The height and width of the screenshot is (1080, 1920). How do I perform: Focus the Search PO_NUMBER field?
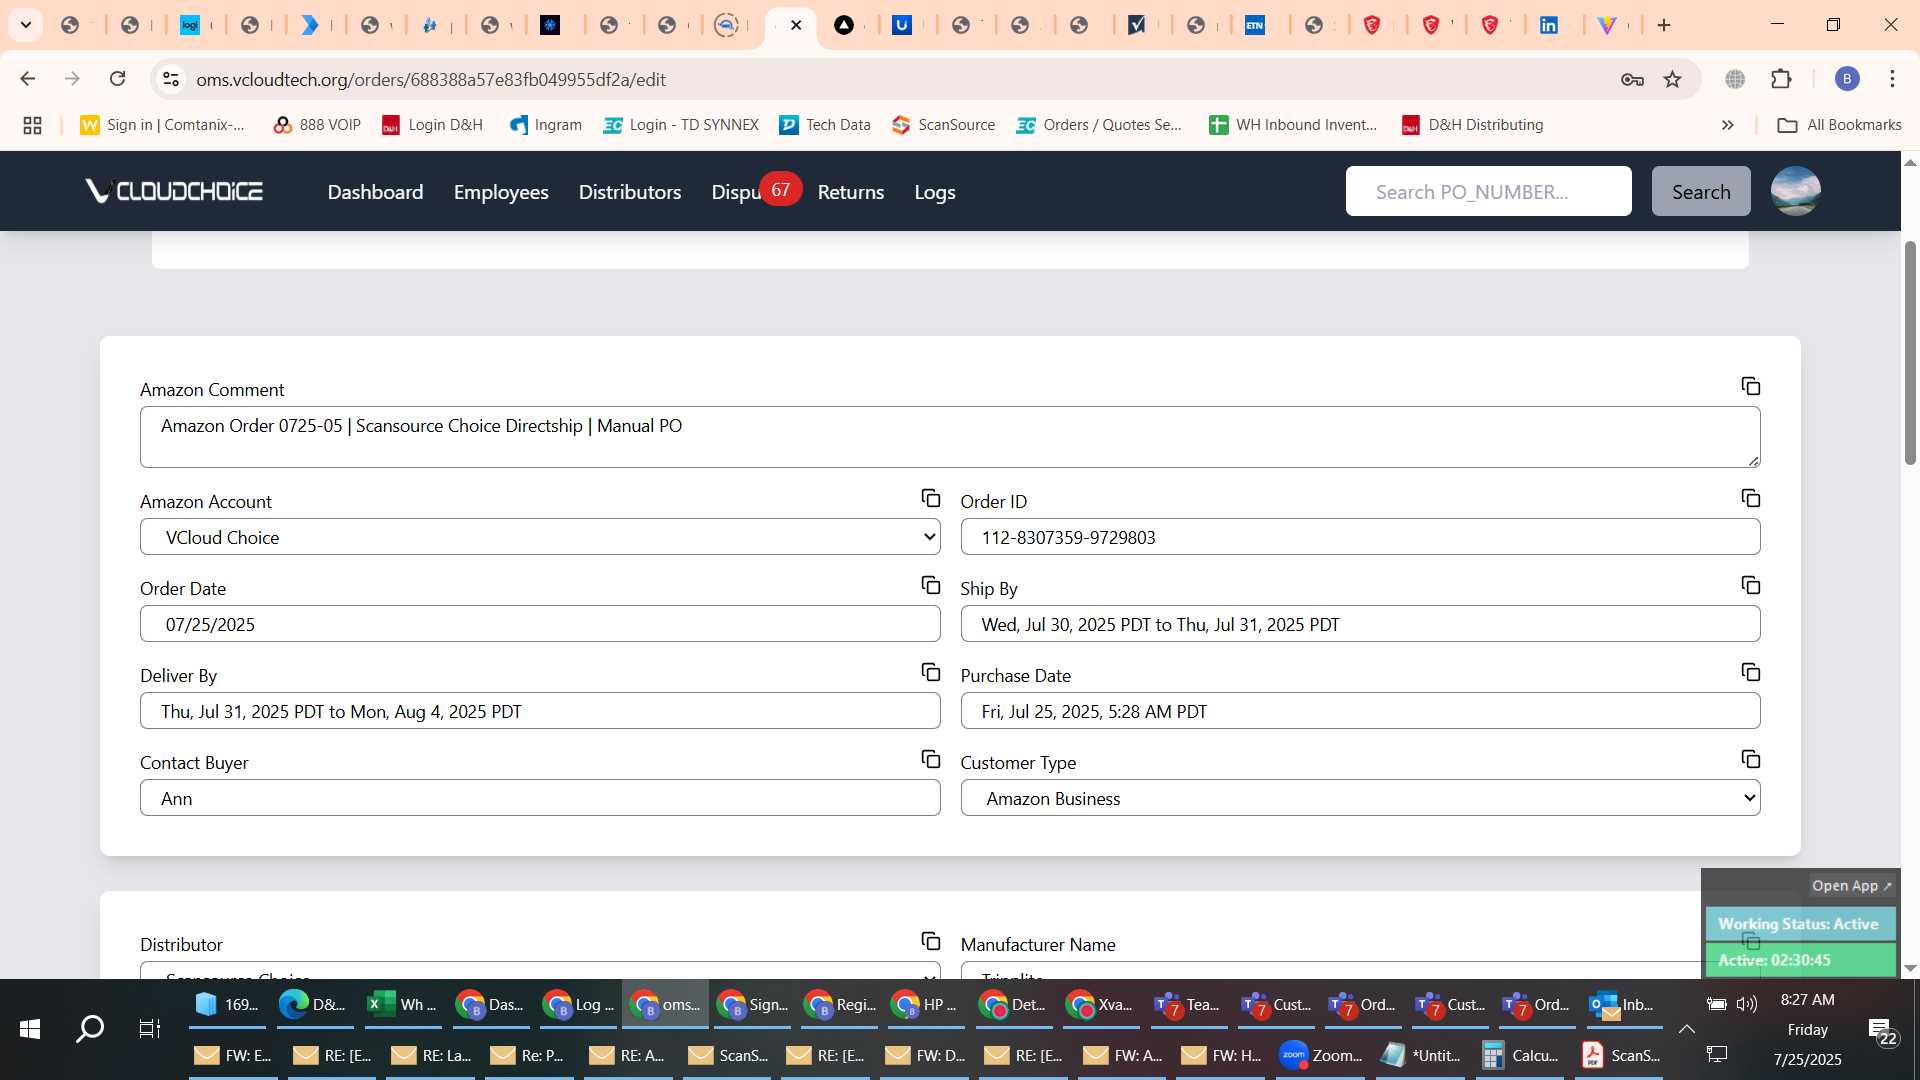(x=1488, y=191)
